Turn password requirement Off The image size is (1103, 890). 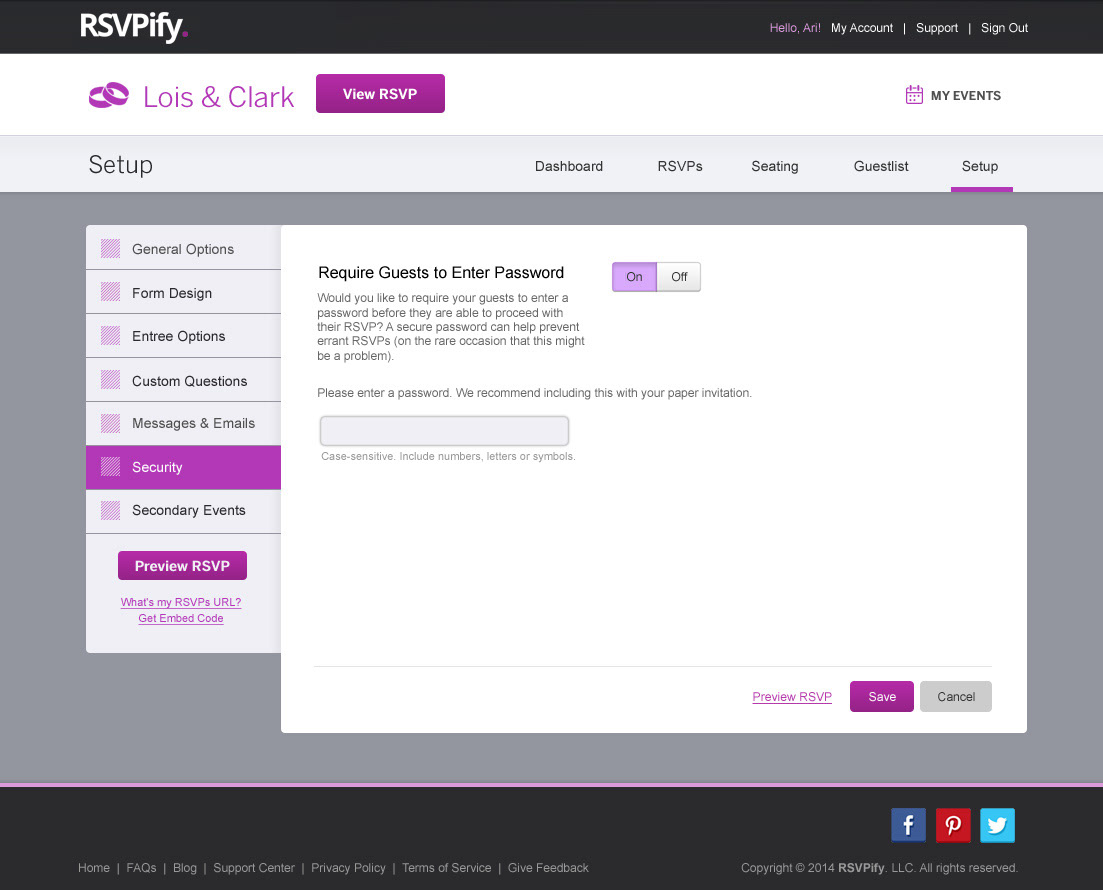[x=679, y=276]
